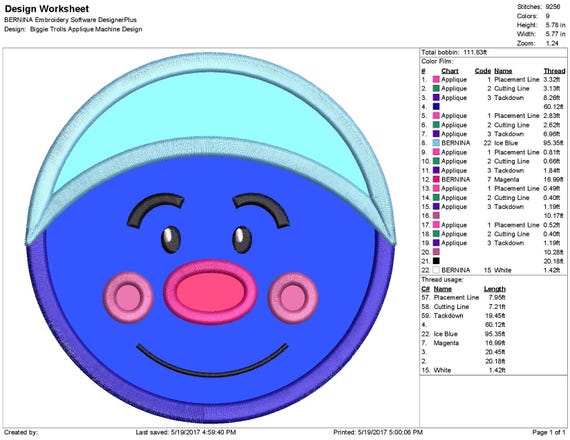This screenshot has width=570, height=440.
Task: Click the 'Thread' column header
Action: coord(554,71)
